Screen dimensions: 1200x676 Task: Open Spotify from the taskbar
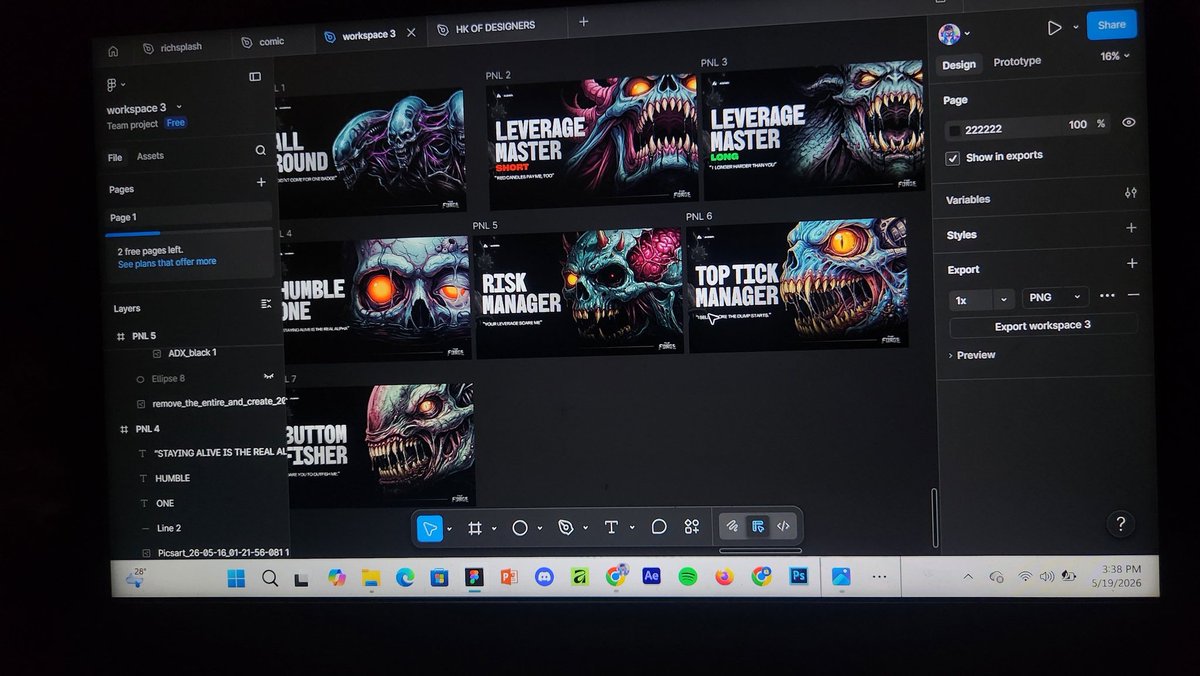[687, 577]
